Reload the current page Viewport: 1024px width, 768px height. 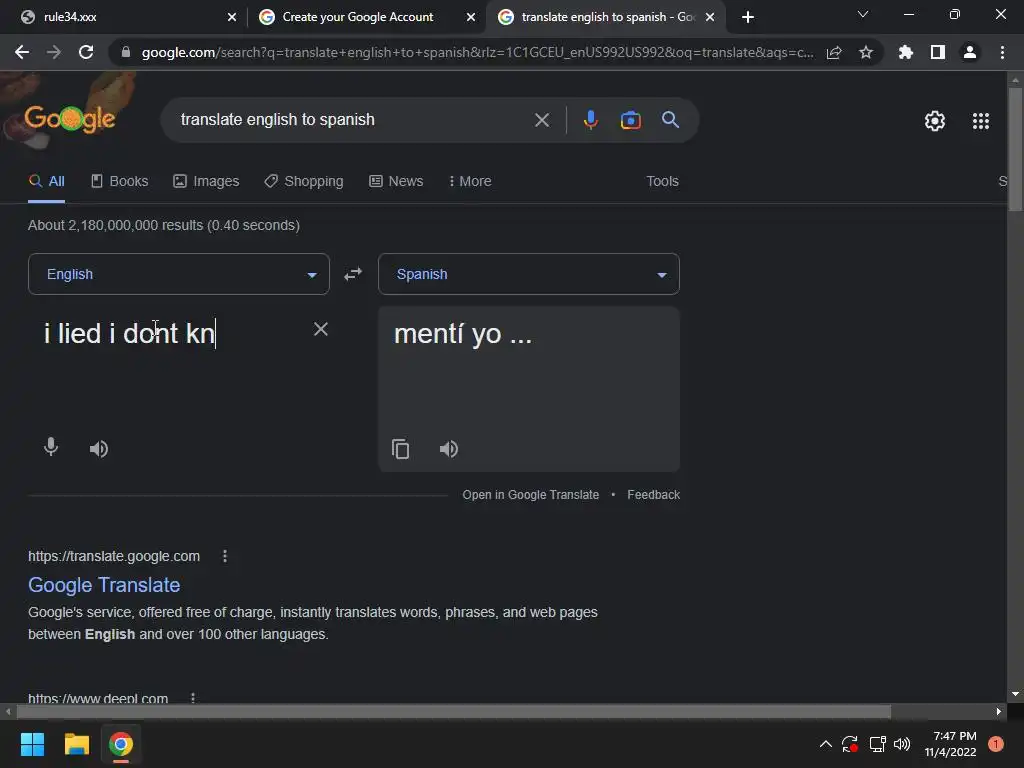pos(86,52)
